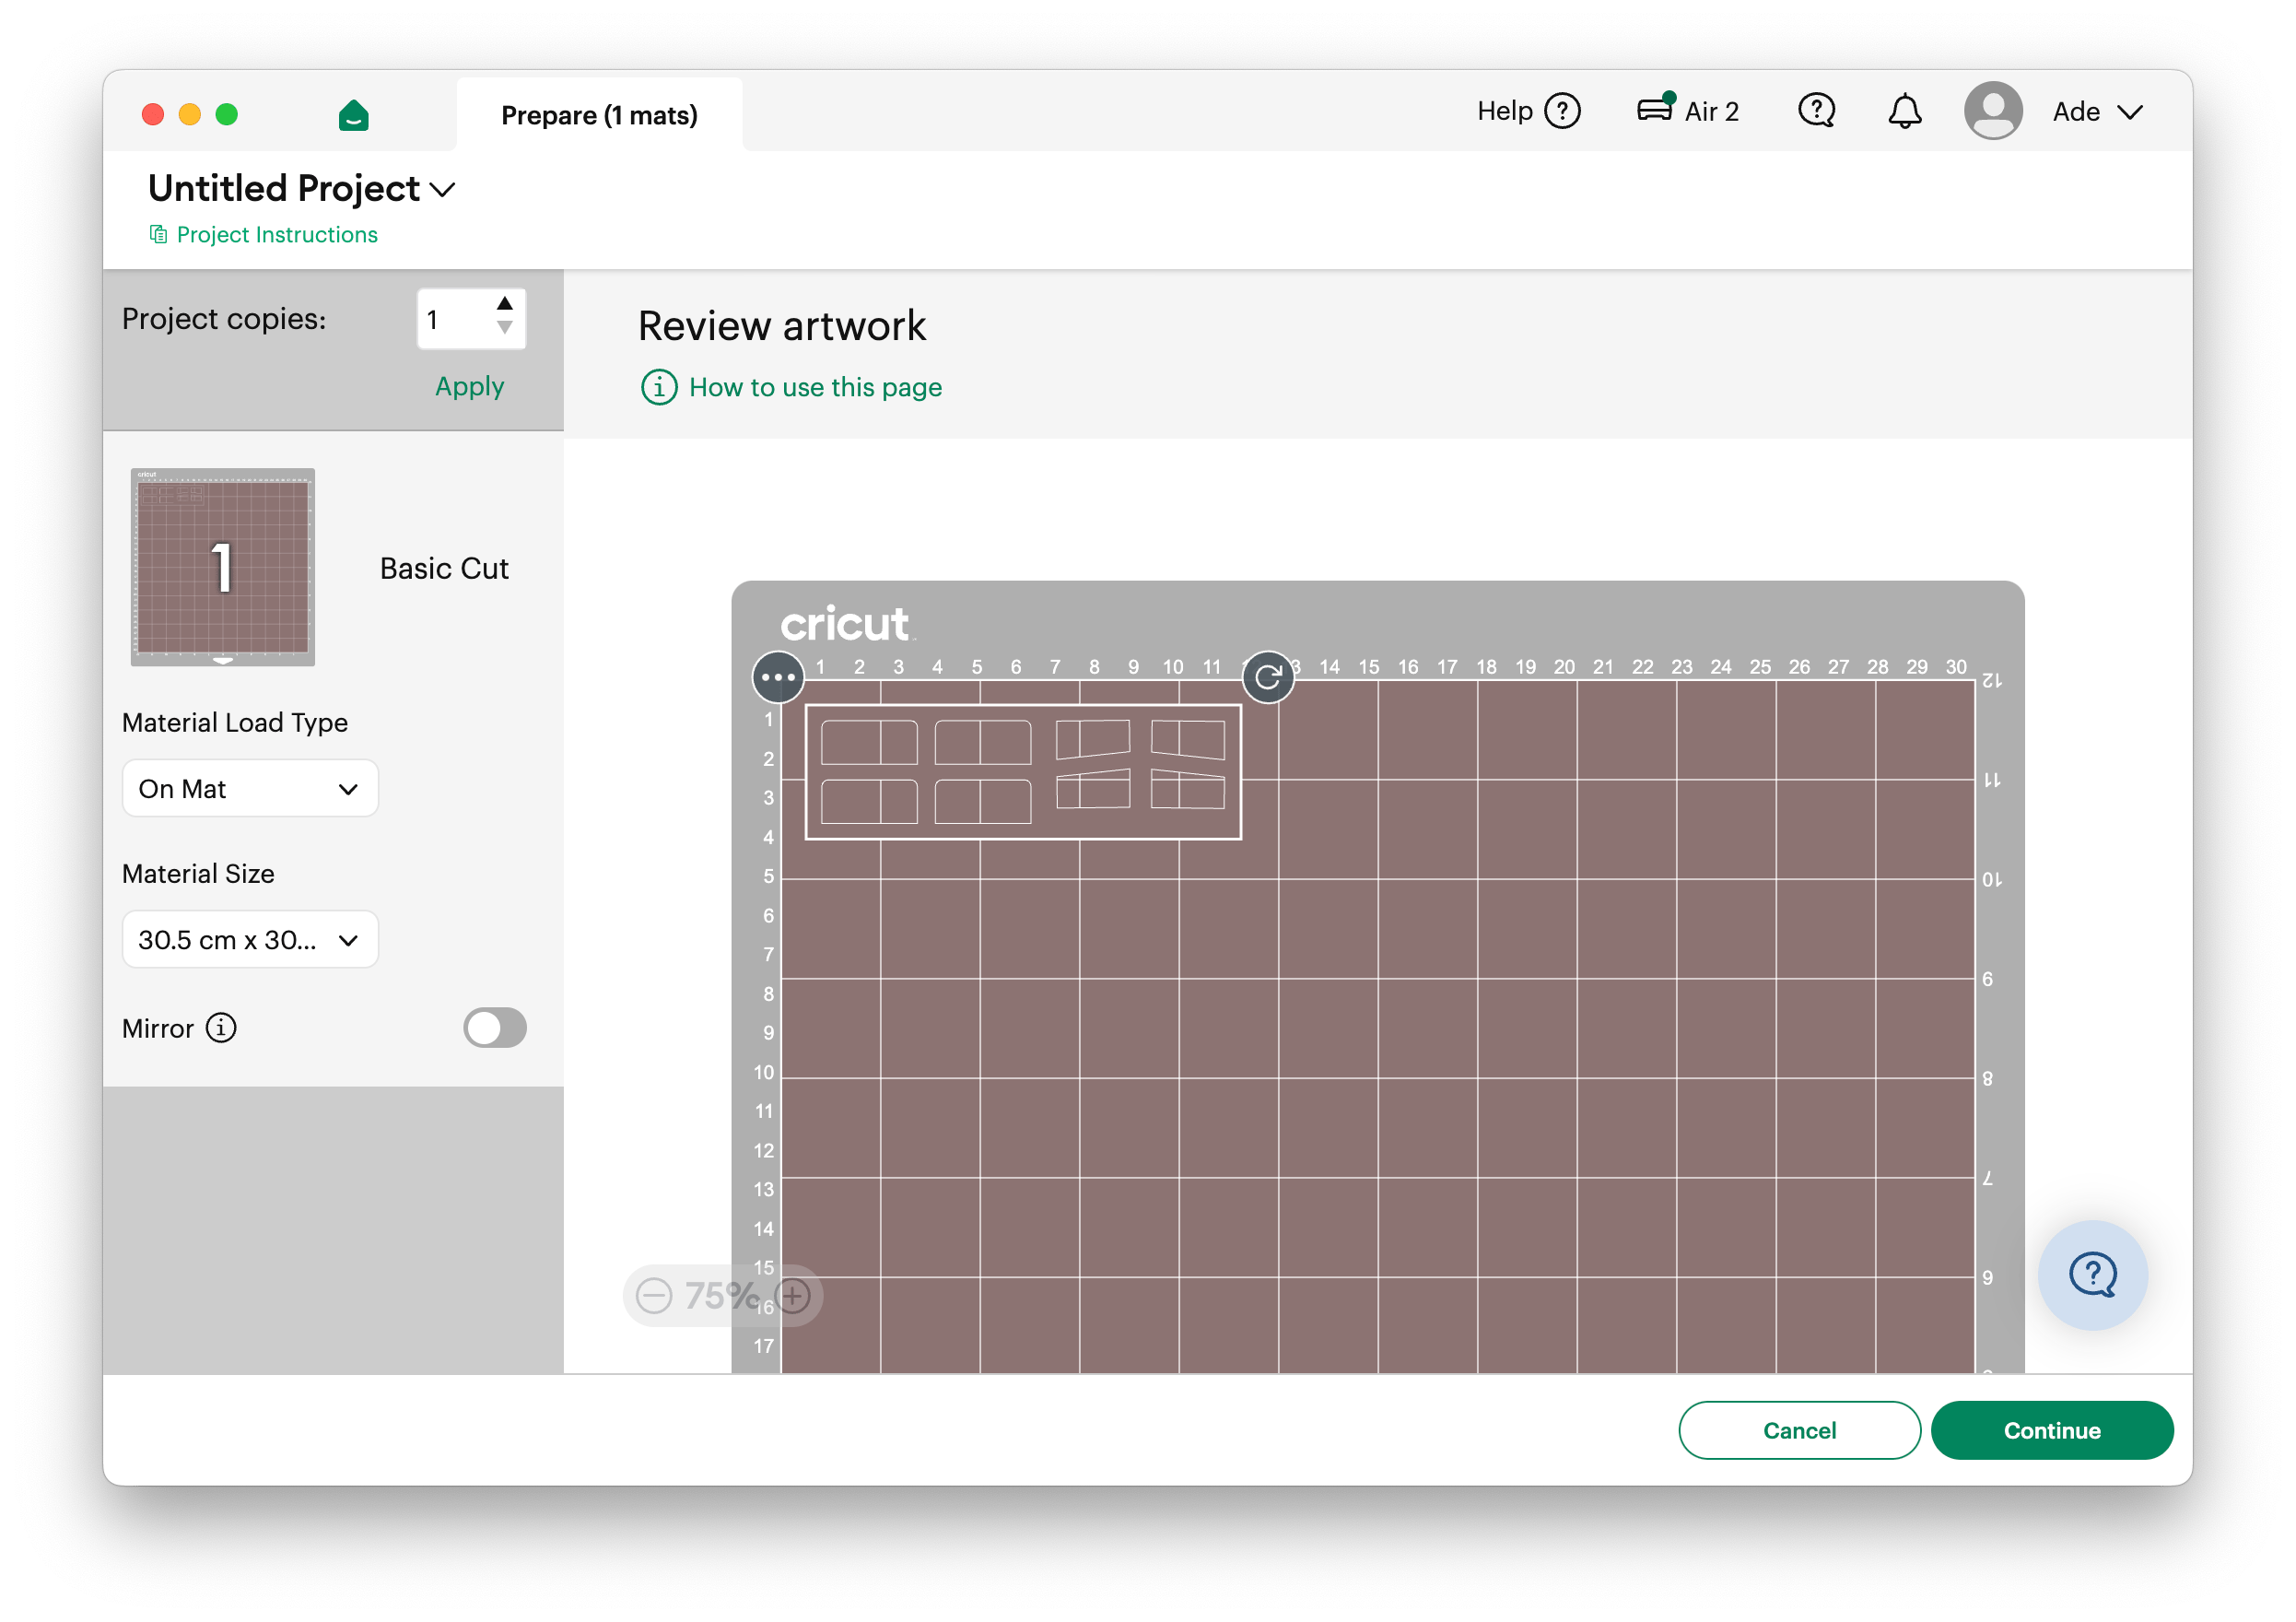This screenshot has width=2296, height=1622.
Task: Click the info icon beside How to use
Action: 659,387
